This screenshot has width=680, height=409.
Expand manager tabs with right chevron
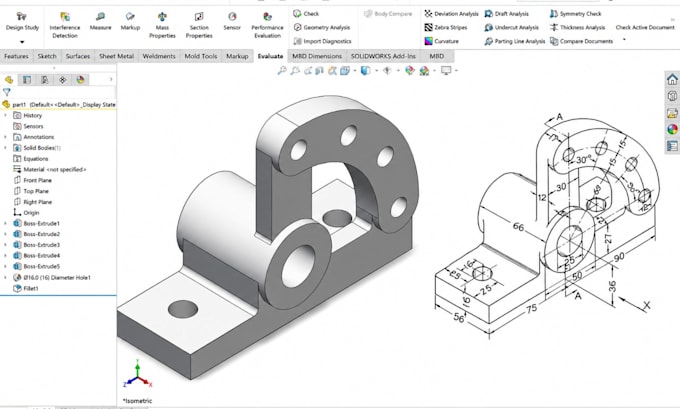point(111,79)
